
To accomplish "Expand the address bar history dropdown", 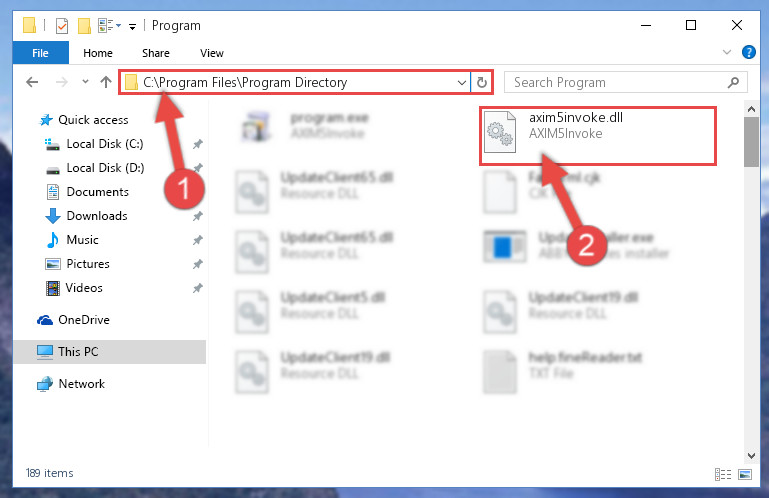I will [461, 82].
